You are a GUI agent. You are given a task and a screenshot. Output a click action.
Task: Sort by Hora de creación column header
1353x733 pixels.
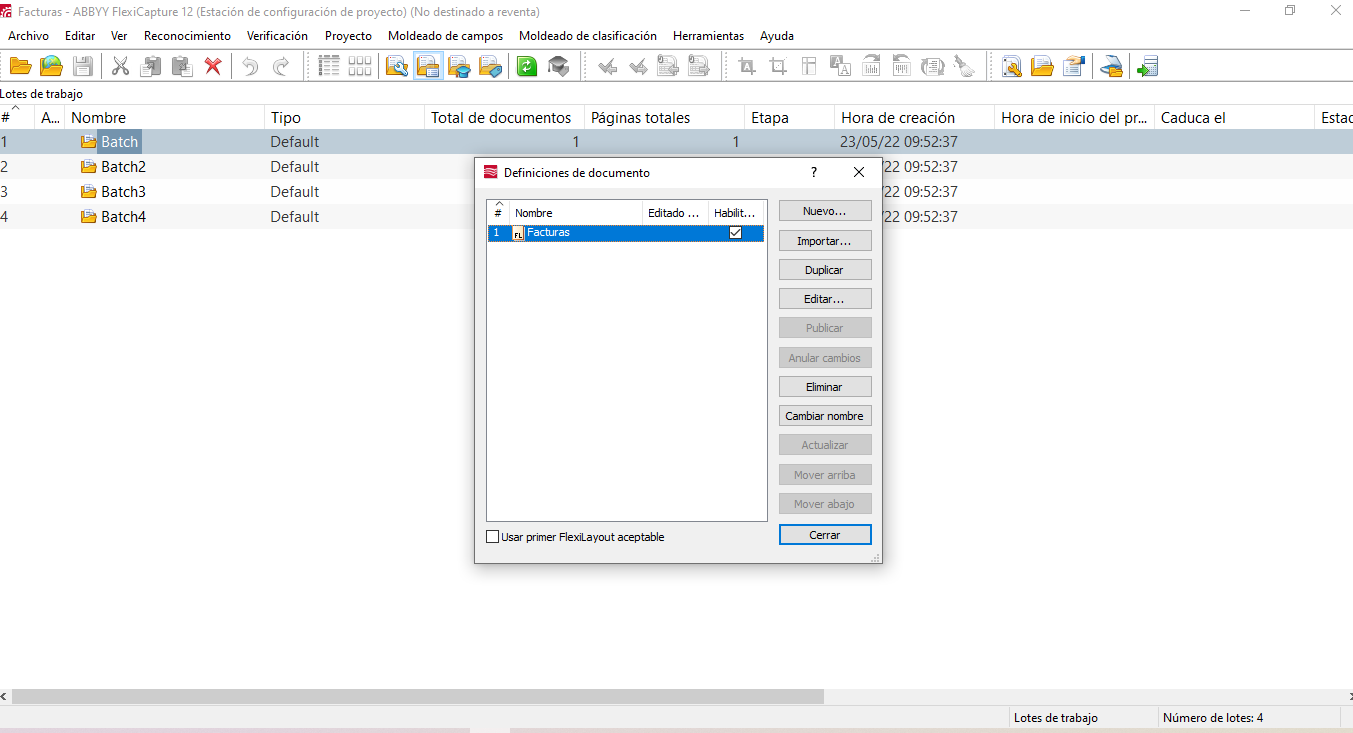[914, 118]
